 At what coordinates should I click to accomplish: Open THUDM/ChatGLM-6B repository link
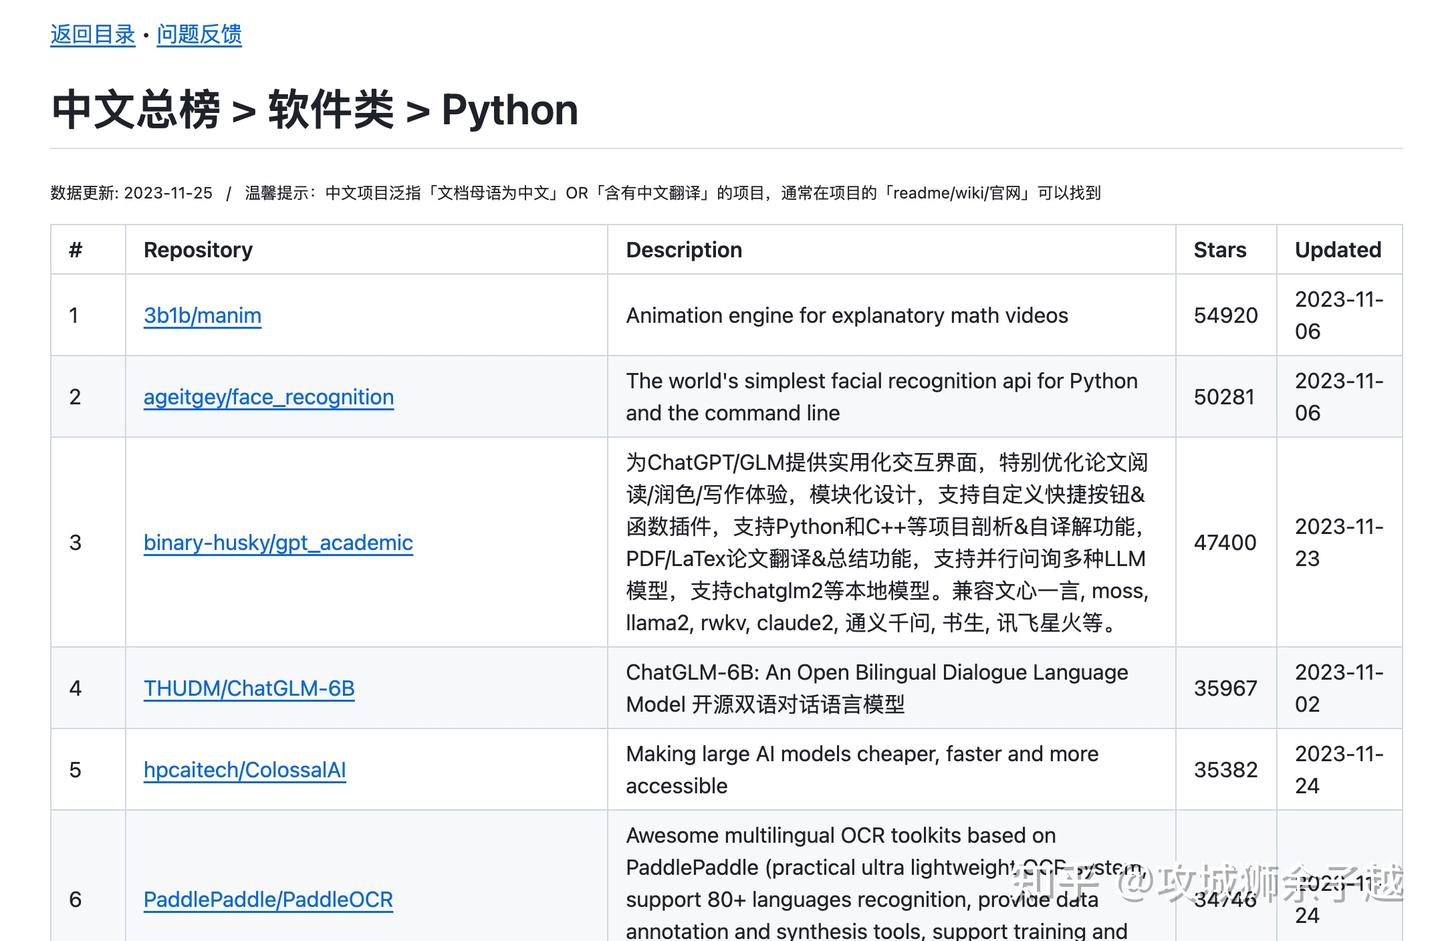(x=249, y=688)
